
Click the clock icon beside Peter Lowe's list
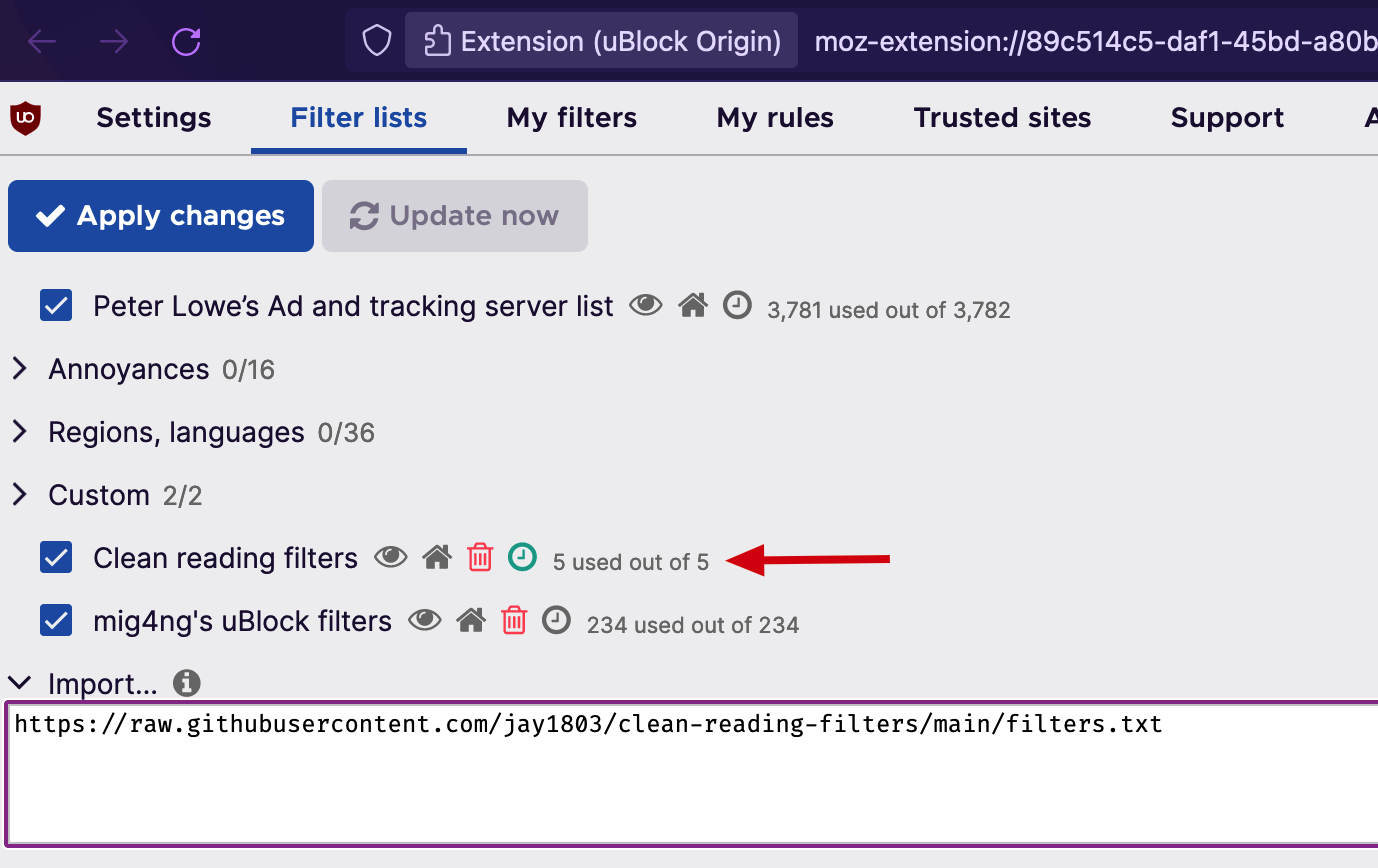point(737,305)
